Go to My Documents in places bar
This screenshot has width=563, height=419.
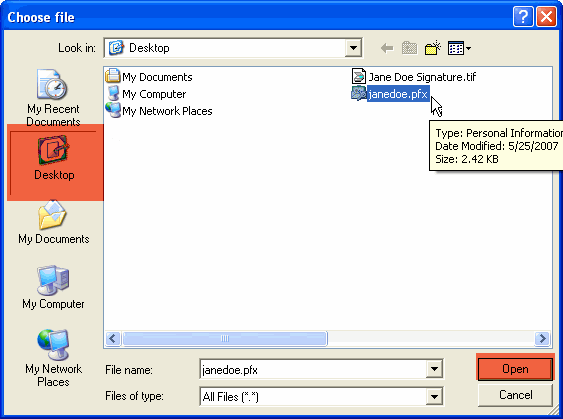pyautogui.click(x=53, y=222)
